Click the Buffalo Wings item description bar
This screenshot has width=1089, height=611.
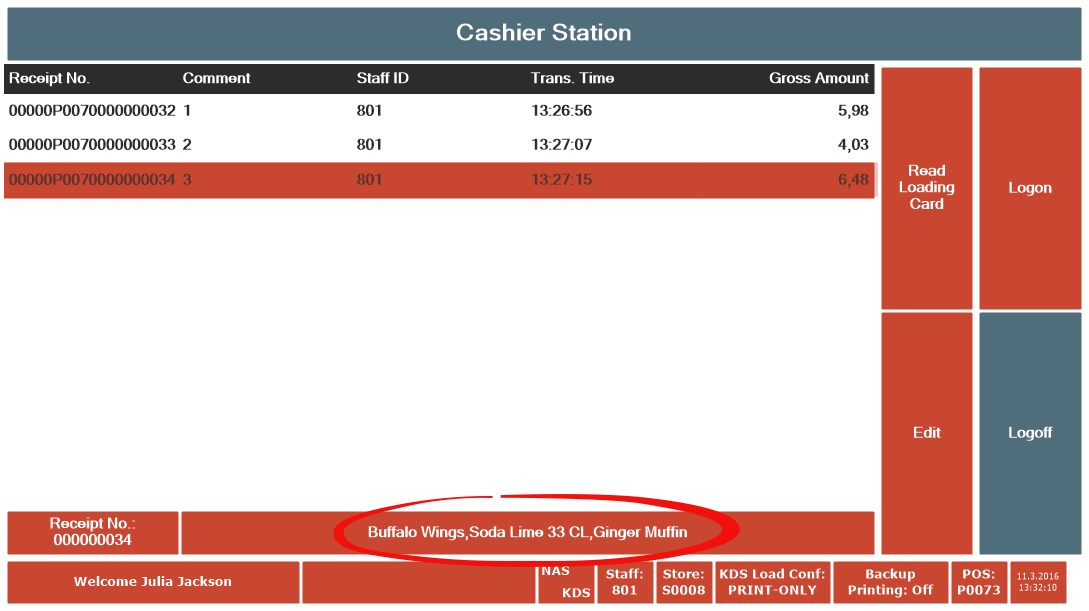click(x=527, y=532)
